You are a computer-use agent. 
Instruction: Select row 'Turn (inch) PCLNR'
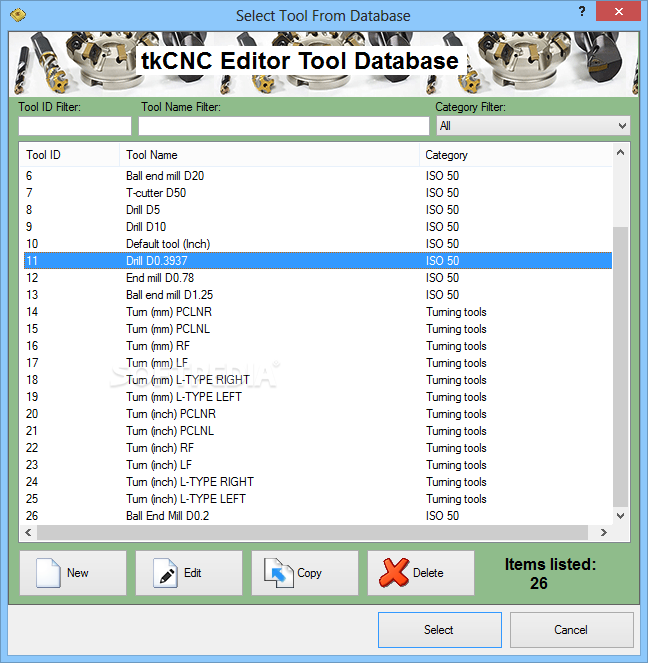tap(318, 414)
